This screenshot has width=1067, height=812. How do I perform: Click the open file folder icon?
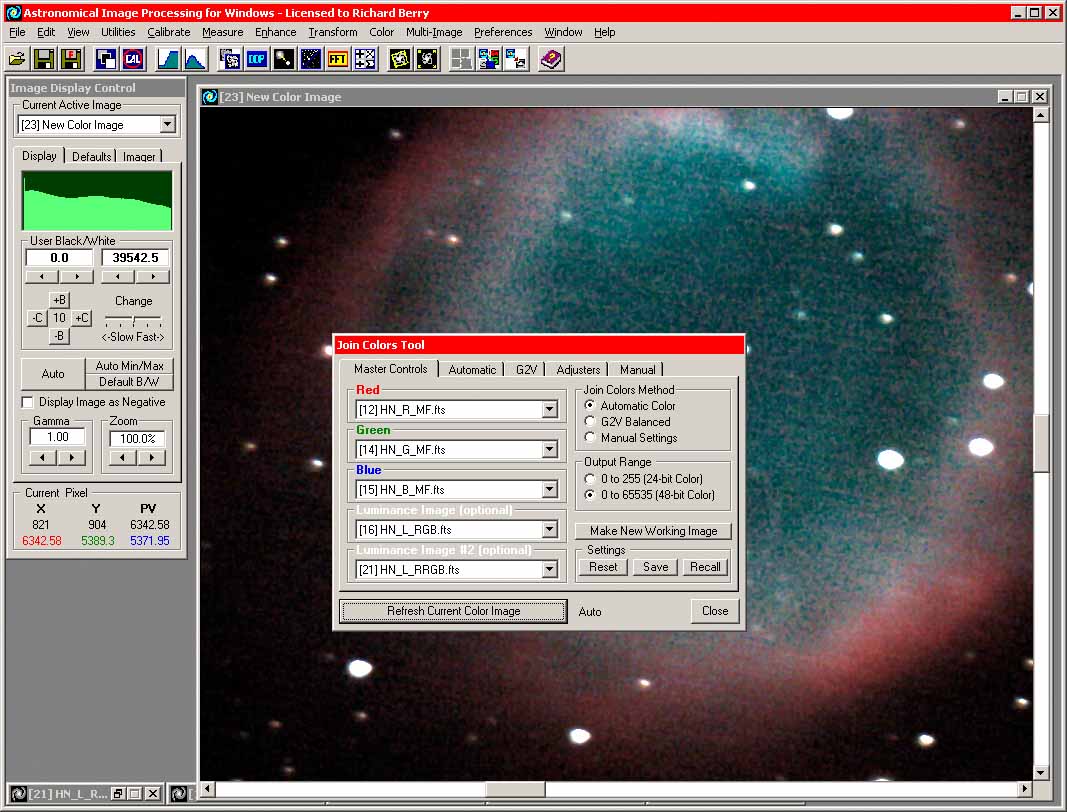pos(17,59)
